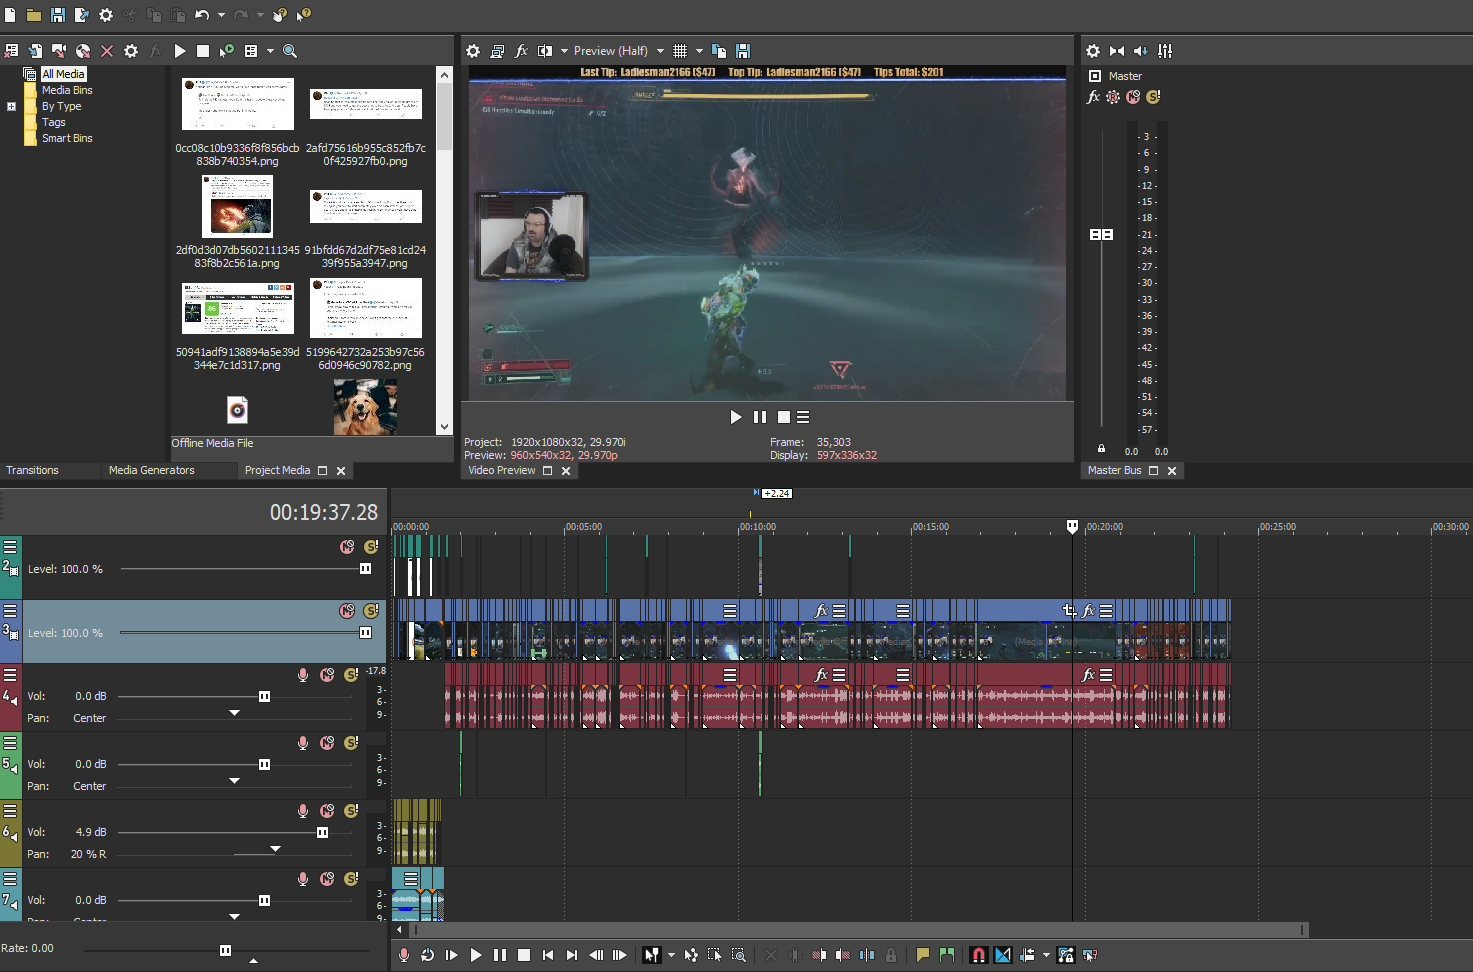Click Import Media in Project Media toolbar
The width and height of the screenshot is (1473, 972).
point(35,51)
